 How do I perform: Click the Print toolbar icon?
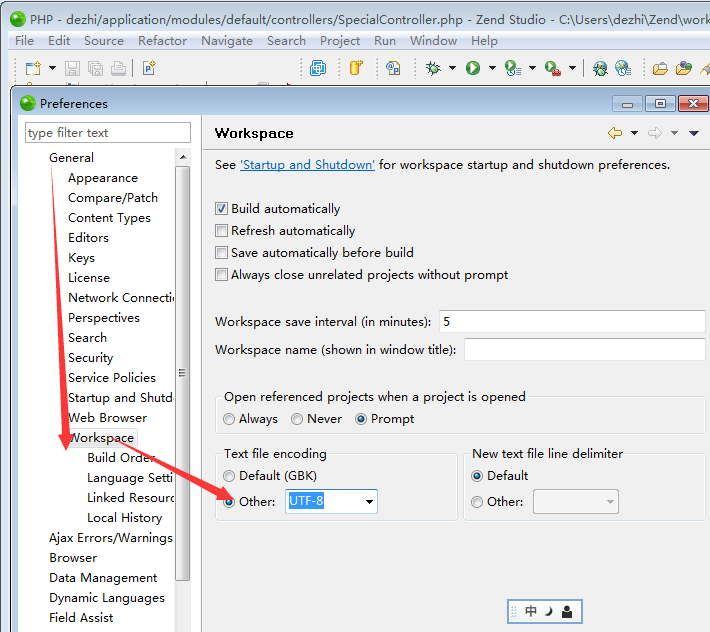point(118,68)
